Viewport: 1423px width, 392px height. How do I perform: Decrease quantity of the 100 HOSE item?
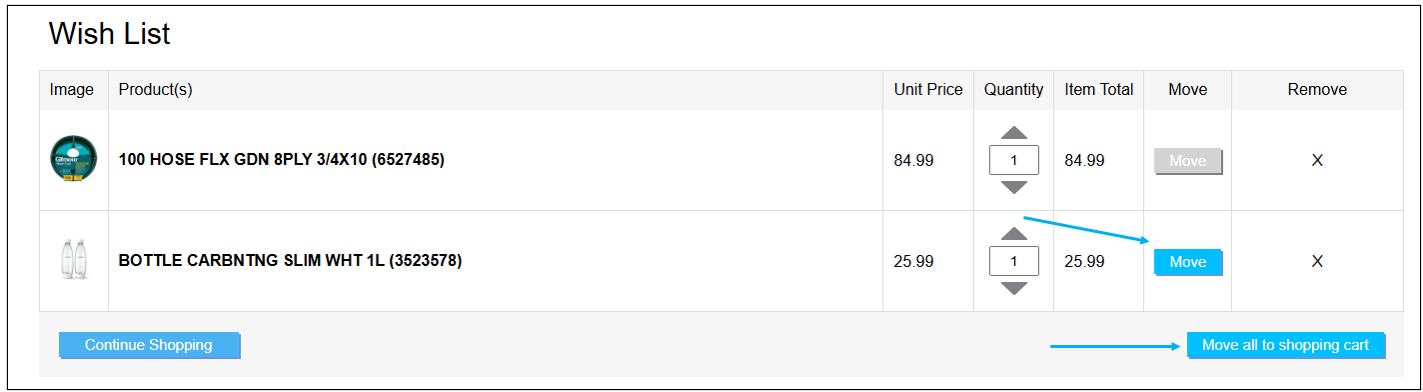pos(1014,187)
